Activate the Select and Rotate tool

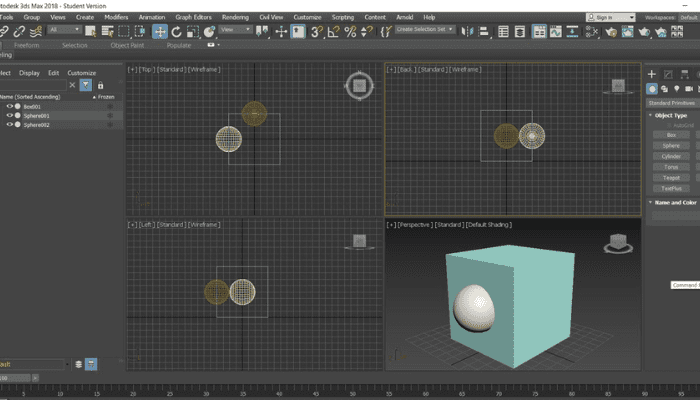tap(176, 31)
